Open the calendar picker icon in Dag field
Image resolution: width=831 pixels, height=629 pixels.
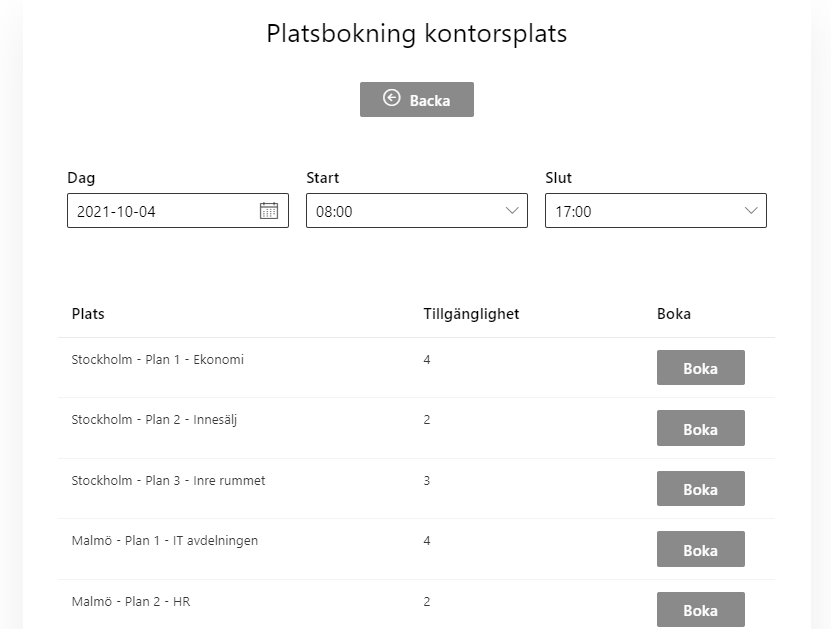269,210
